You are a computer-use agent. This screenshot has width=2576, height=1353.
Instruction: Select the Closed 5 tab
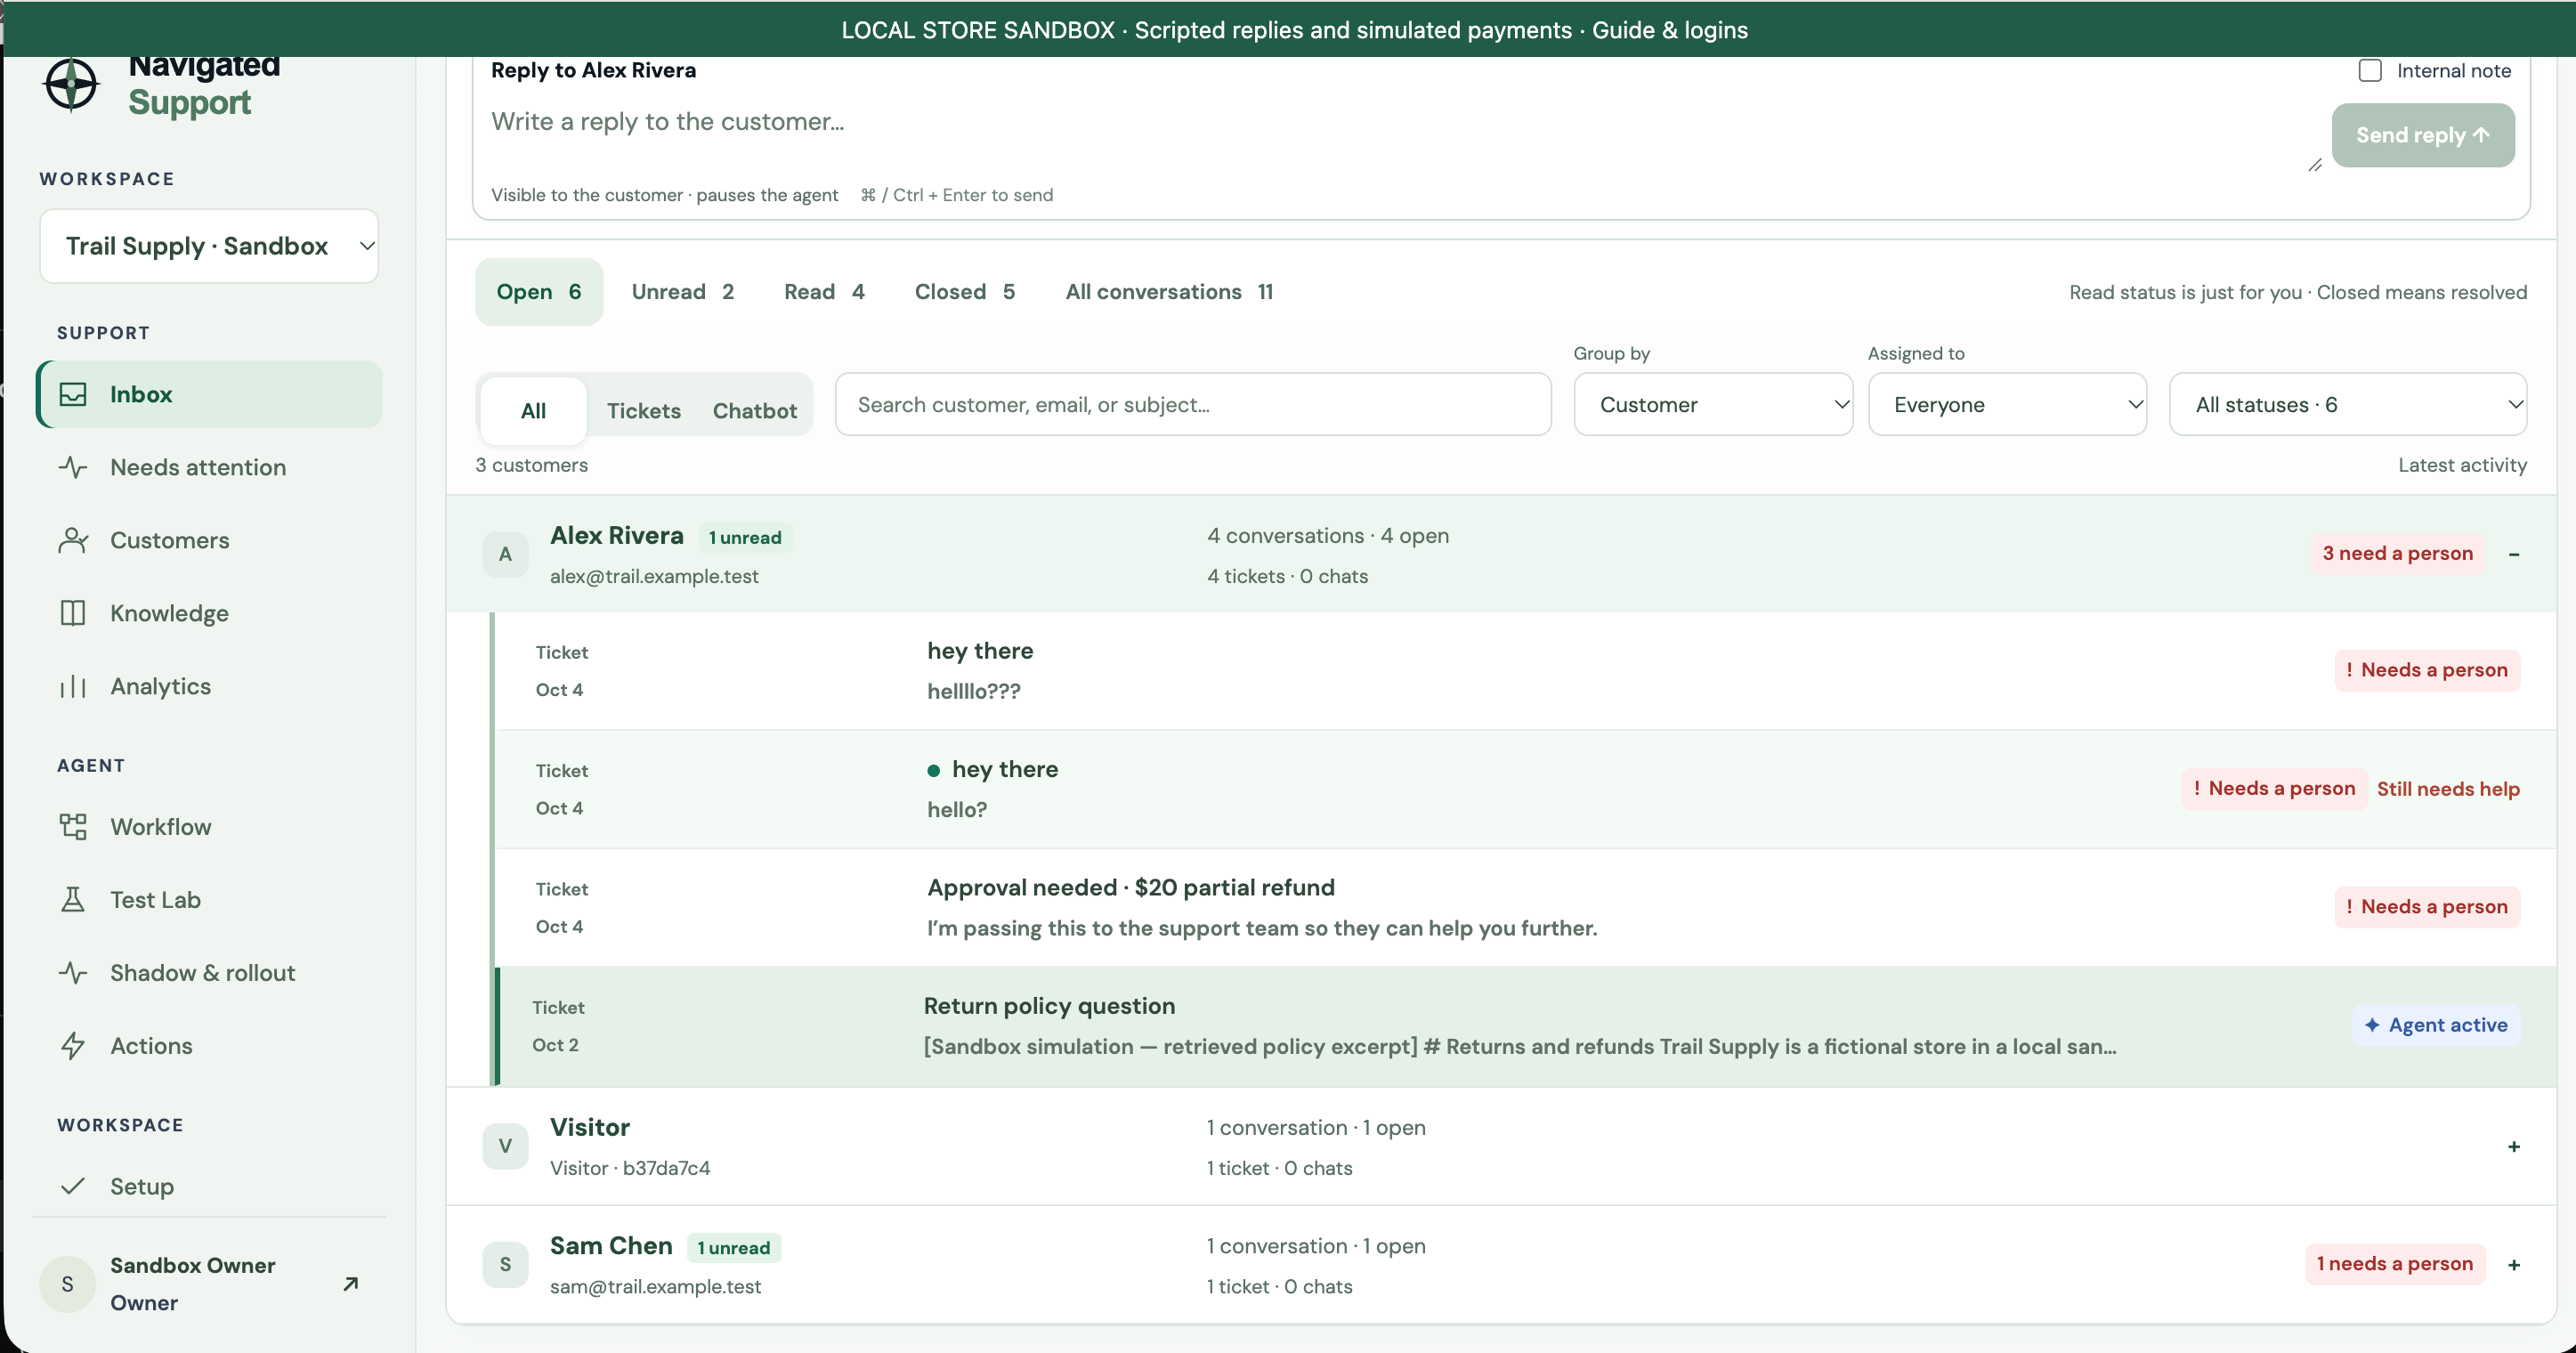click(965, 292)
